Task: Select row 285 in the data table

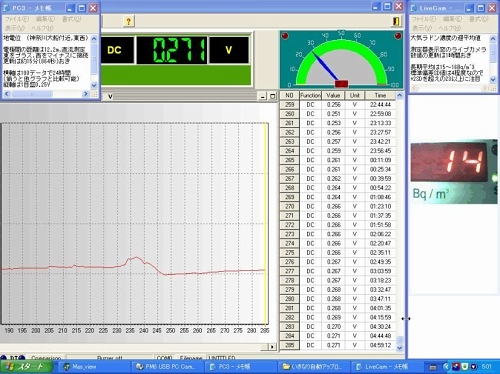Action: coord(337,345)
